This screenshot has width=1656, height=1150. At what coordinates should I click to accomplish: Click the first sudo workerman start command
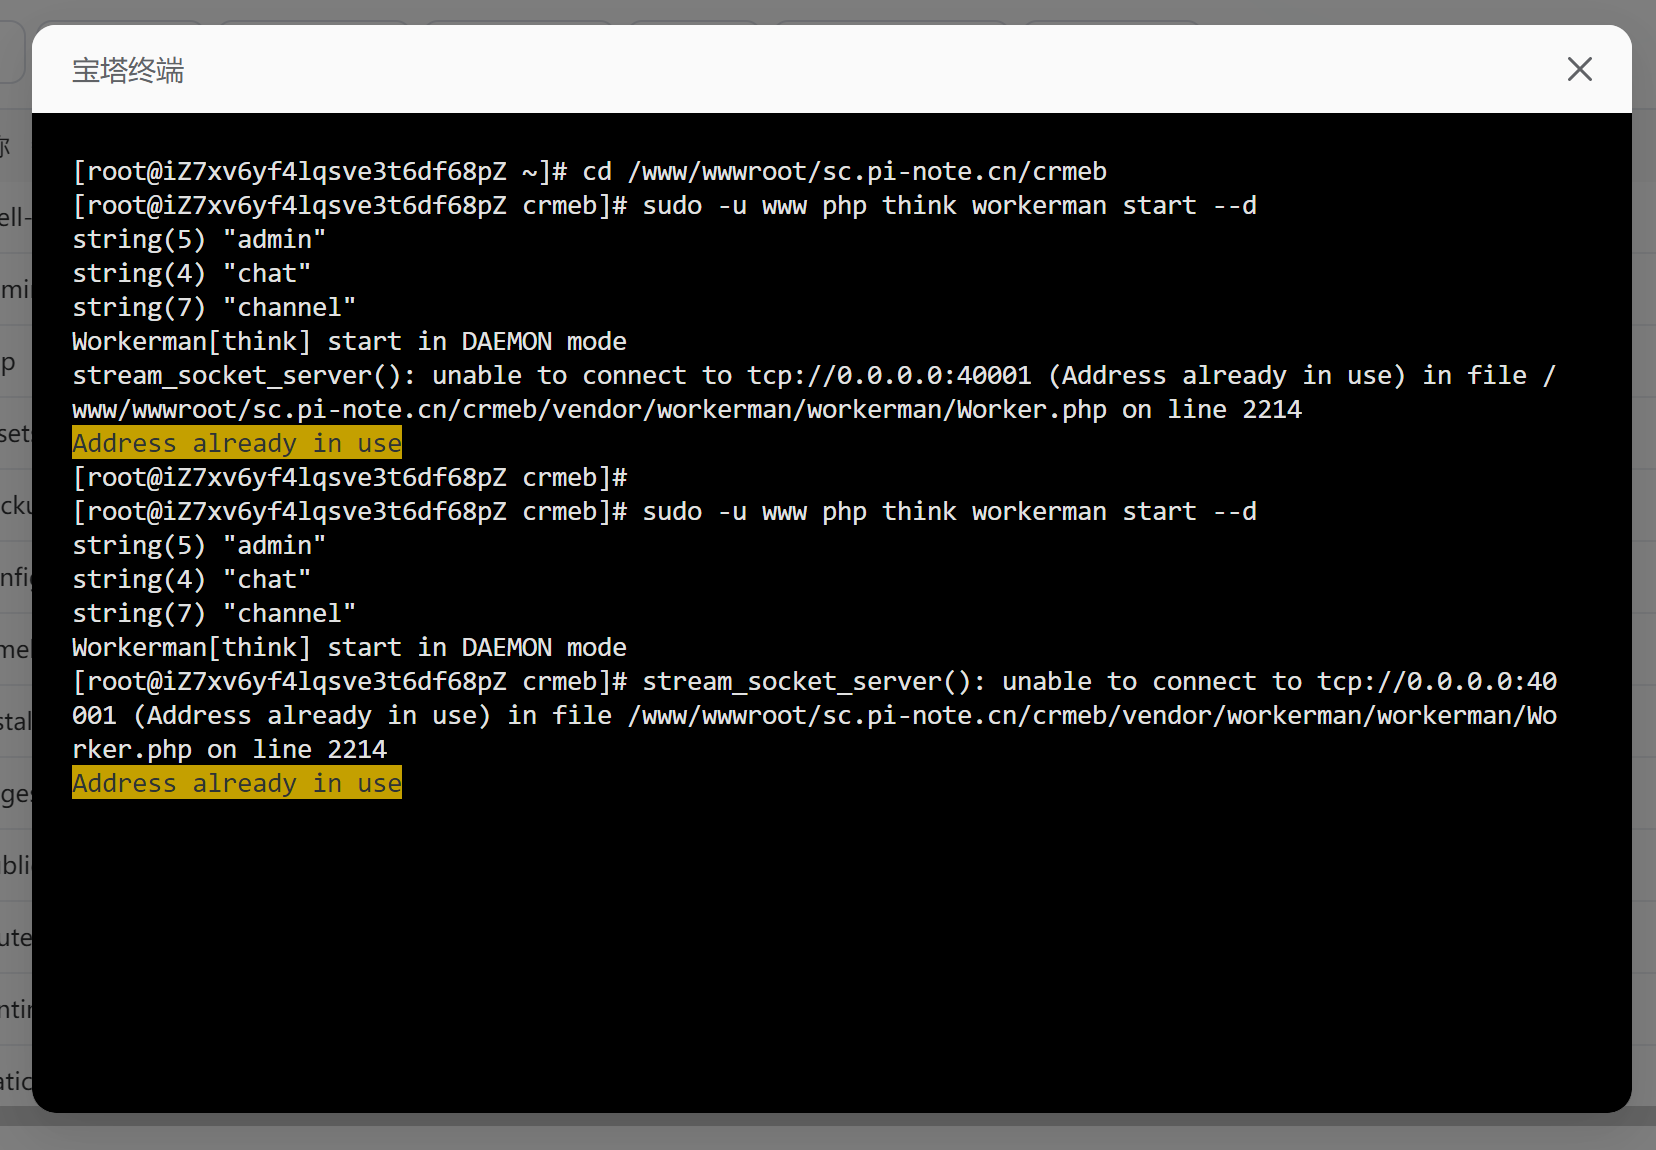point(948,206)
